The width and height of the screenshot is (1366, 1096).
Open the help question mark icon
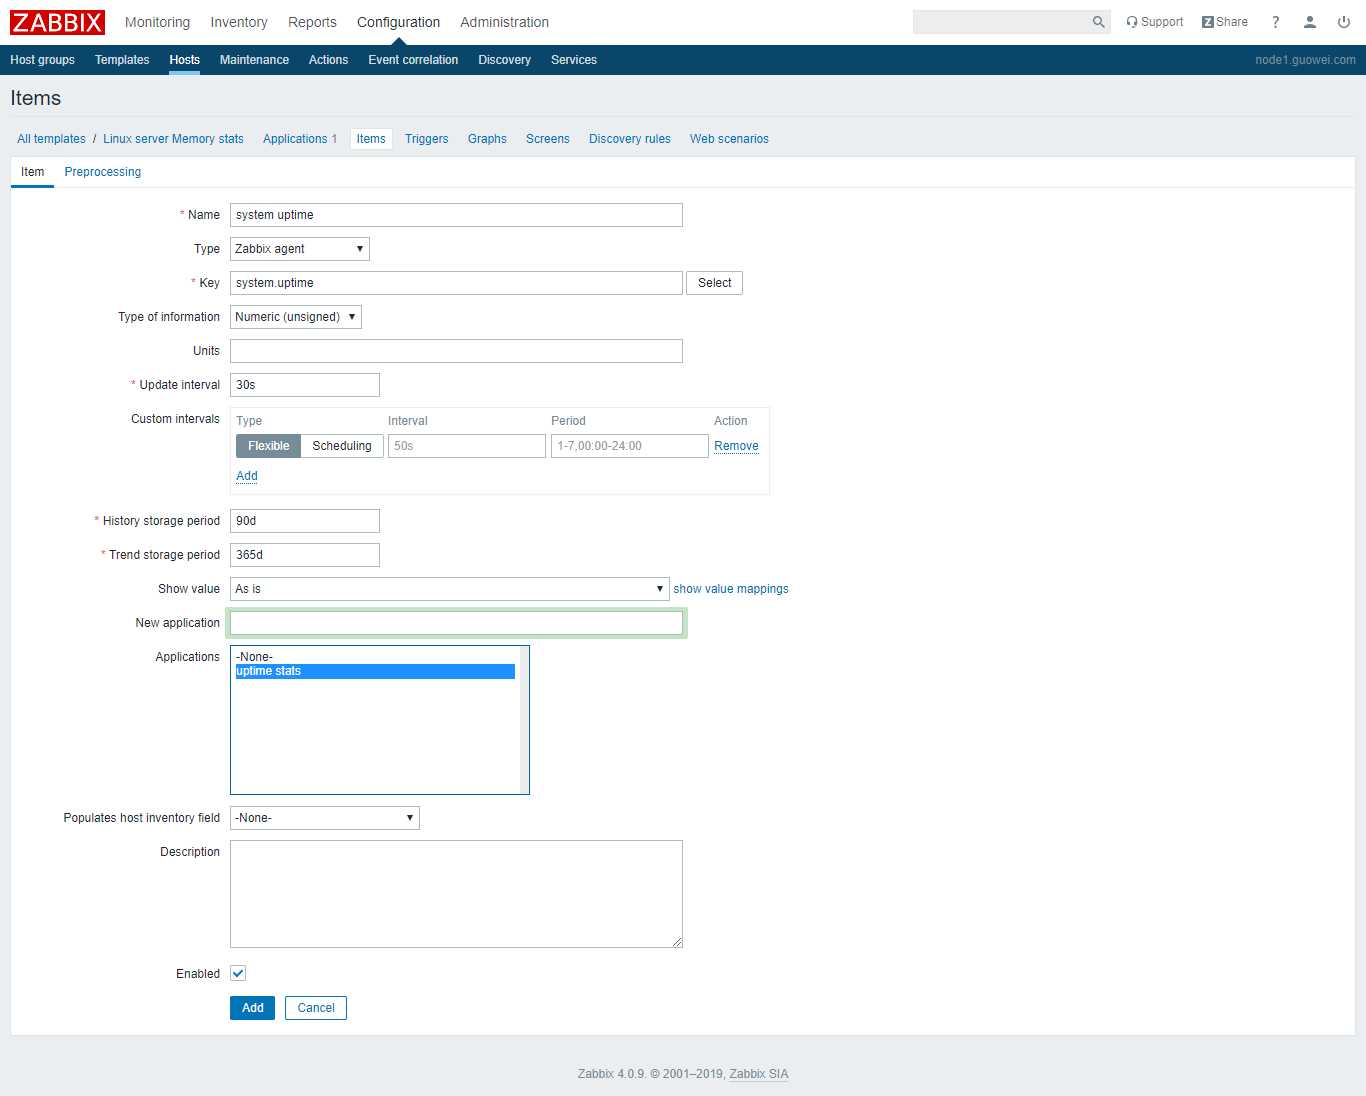1276,22
